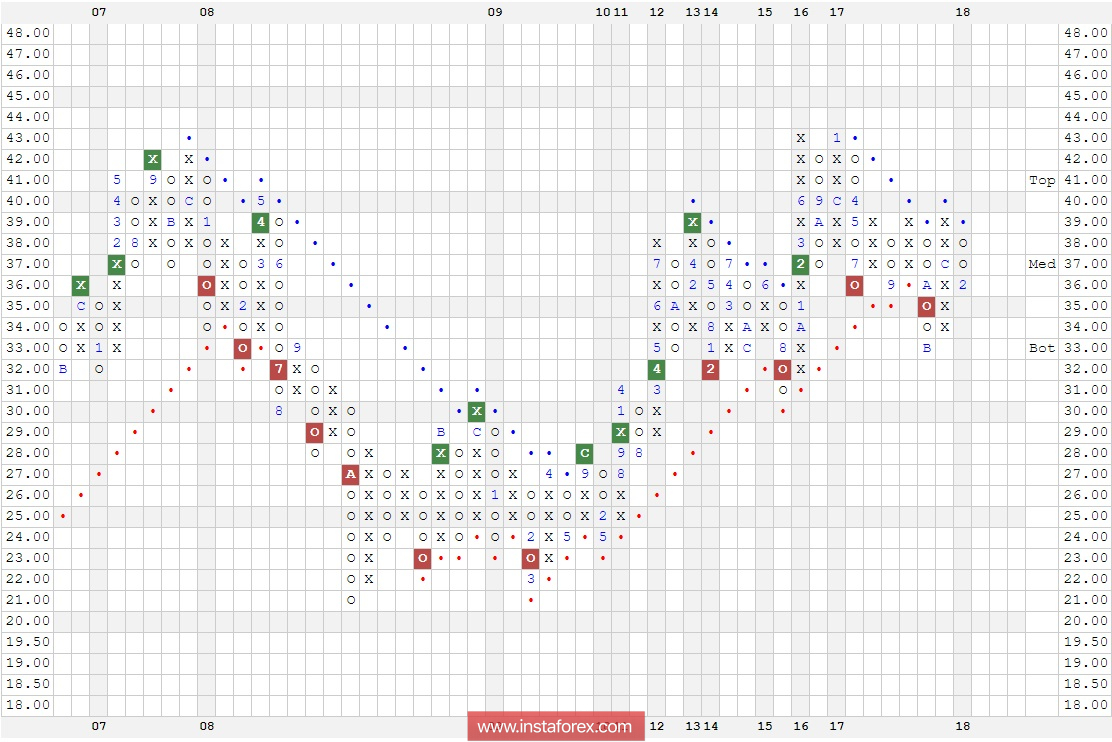The width and height of the screenshot is (1112, 742).
Task: Select the 40.00 price on left axis
Action: point(28,201)
